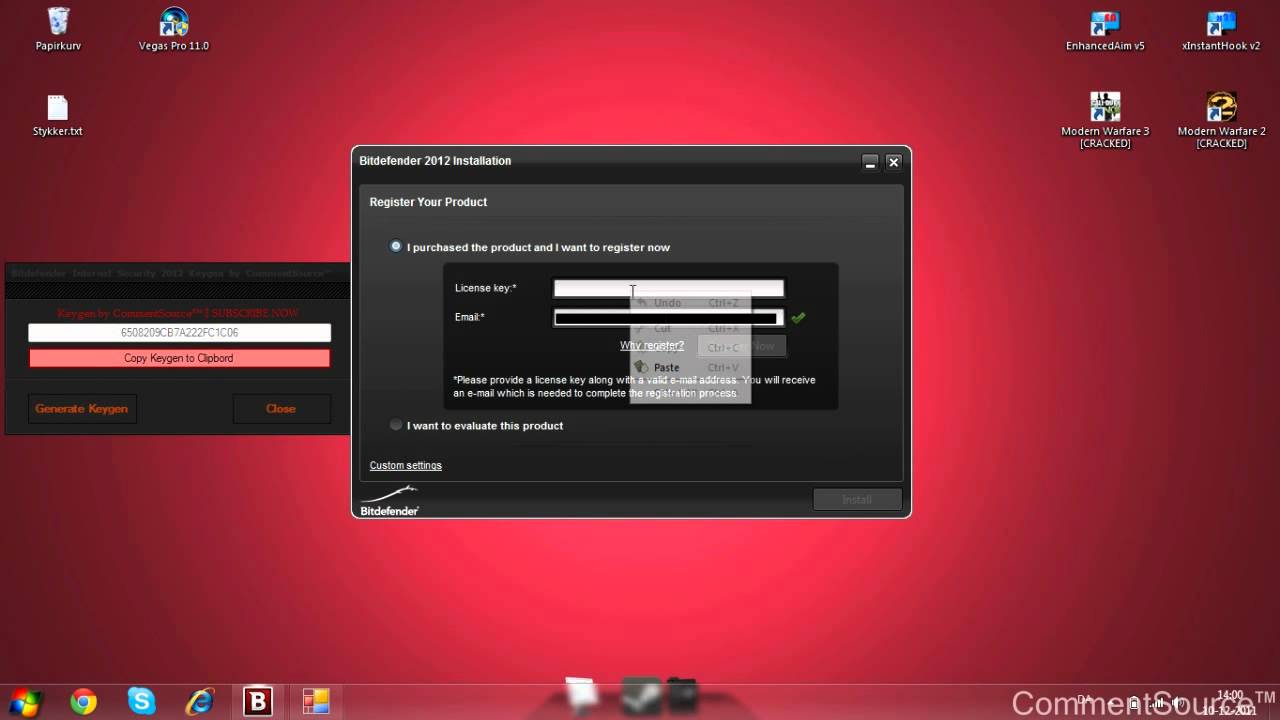Click Copy Keygen to Clipbord button
This screenshot has height=720, width=1280.
point(179,358)
